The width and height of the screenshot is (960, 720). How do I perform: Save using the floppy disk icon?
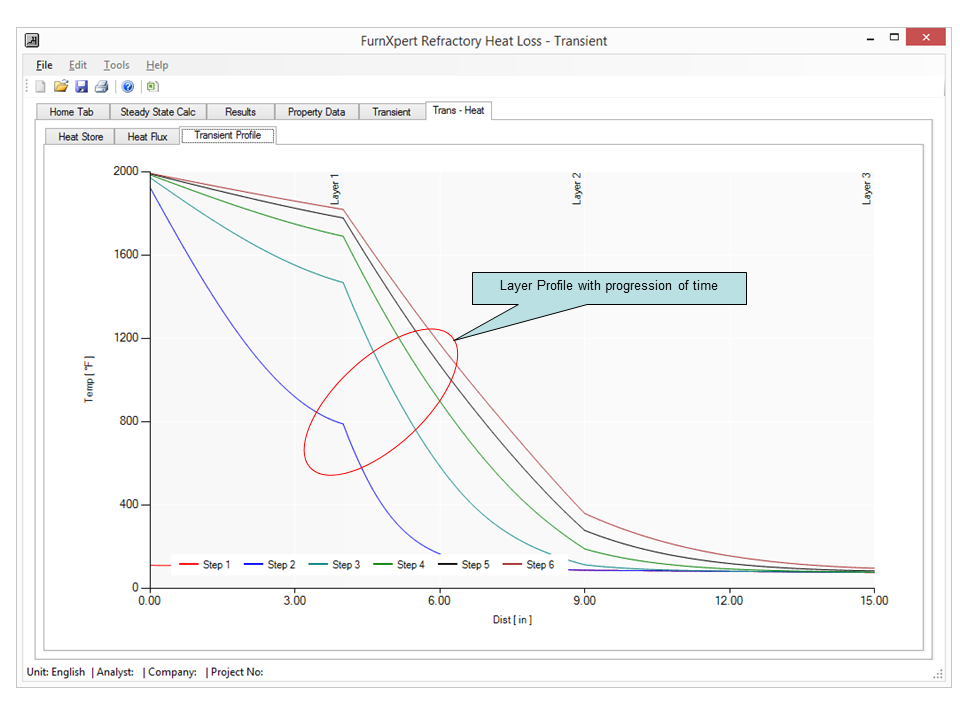tap(81, 86)
